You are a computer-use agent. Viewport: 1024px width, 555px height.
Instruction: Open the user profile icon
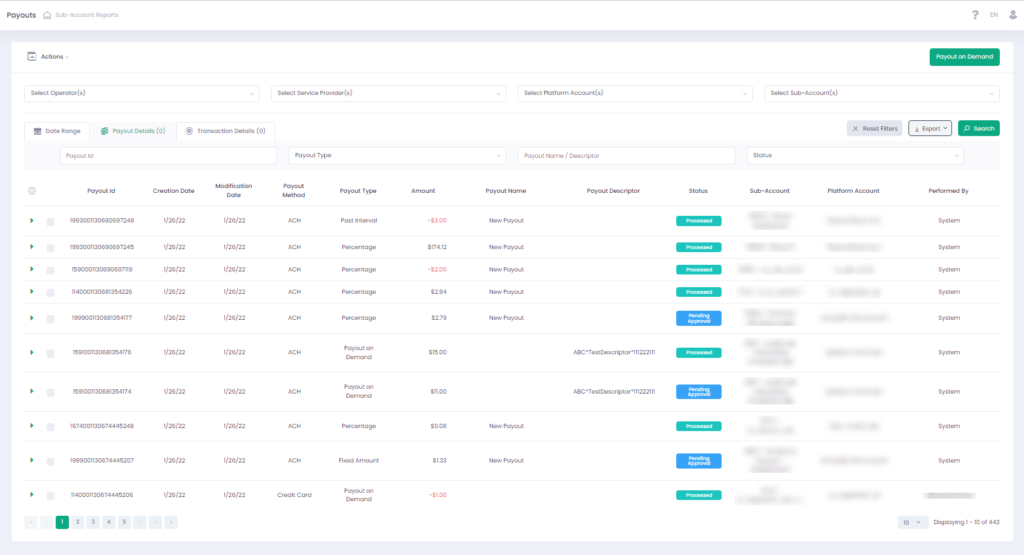coord(1012,15)
